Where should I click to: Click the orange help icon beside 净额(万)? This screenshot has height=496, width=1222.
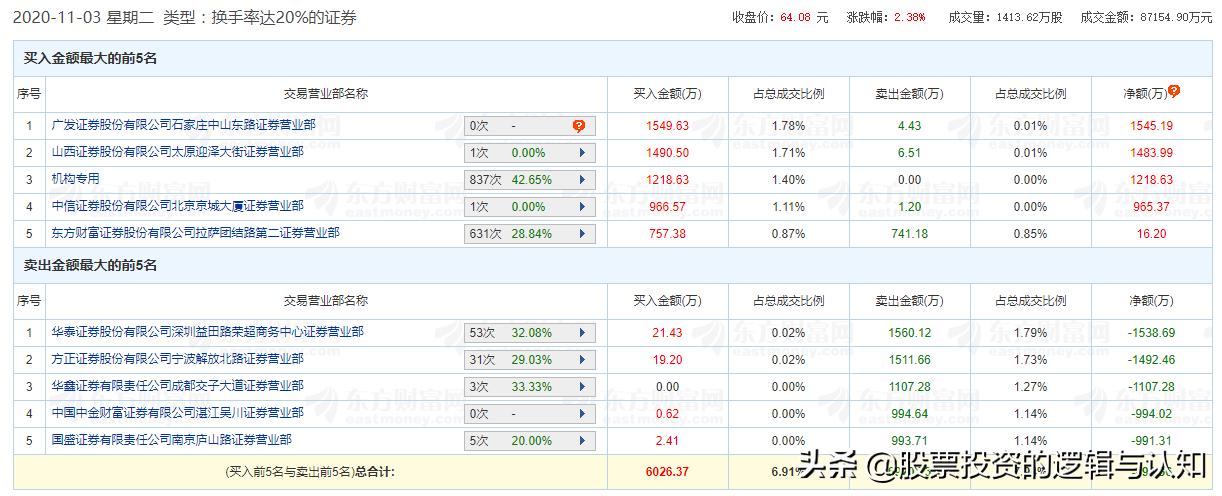pos(1174,91)
